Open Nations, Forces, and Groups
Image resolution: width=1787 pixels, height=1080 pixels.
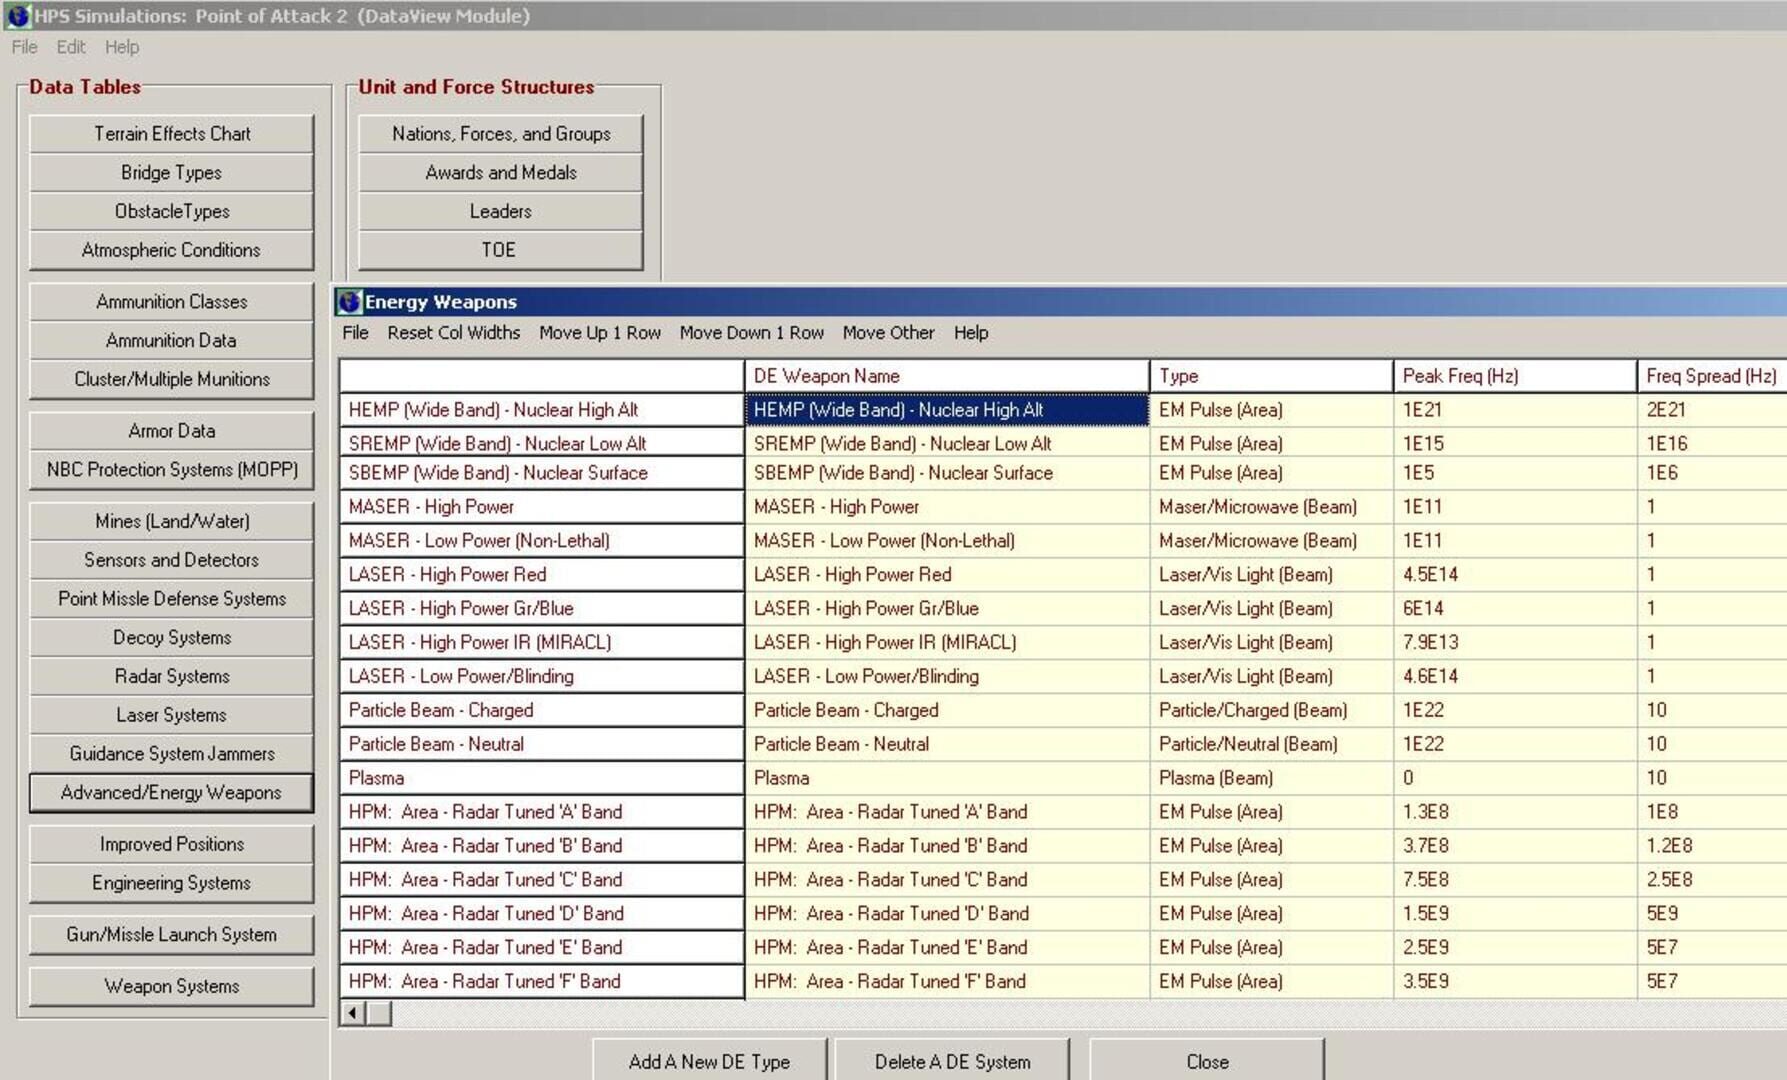[499, 133]
